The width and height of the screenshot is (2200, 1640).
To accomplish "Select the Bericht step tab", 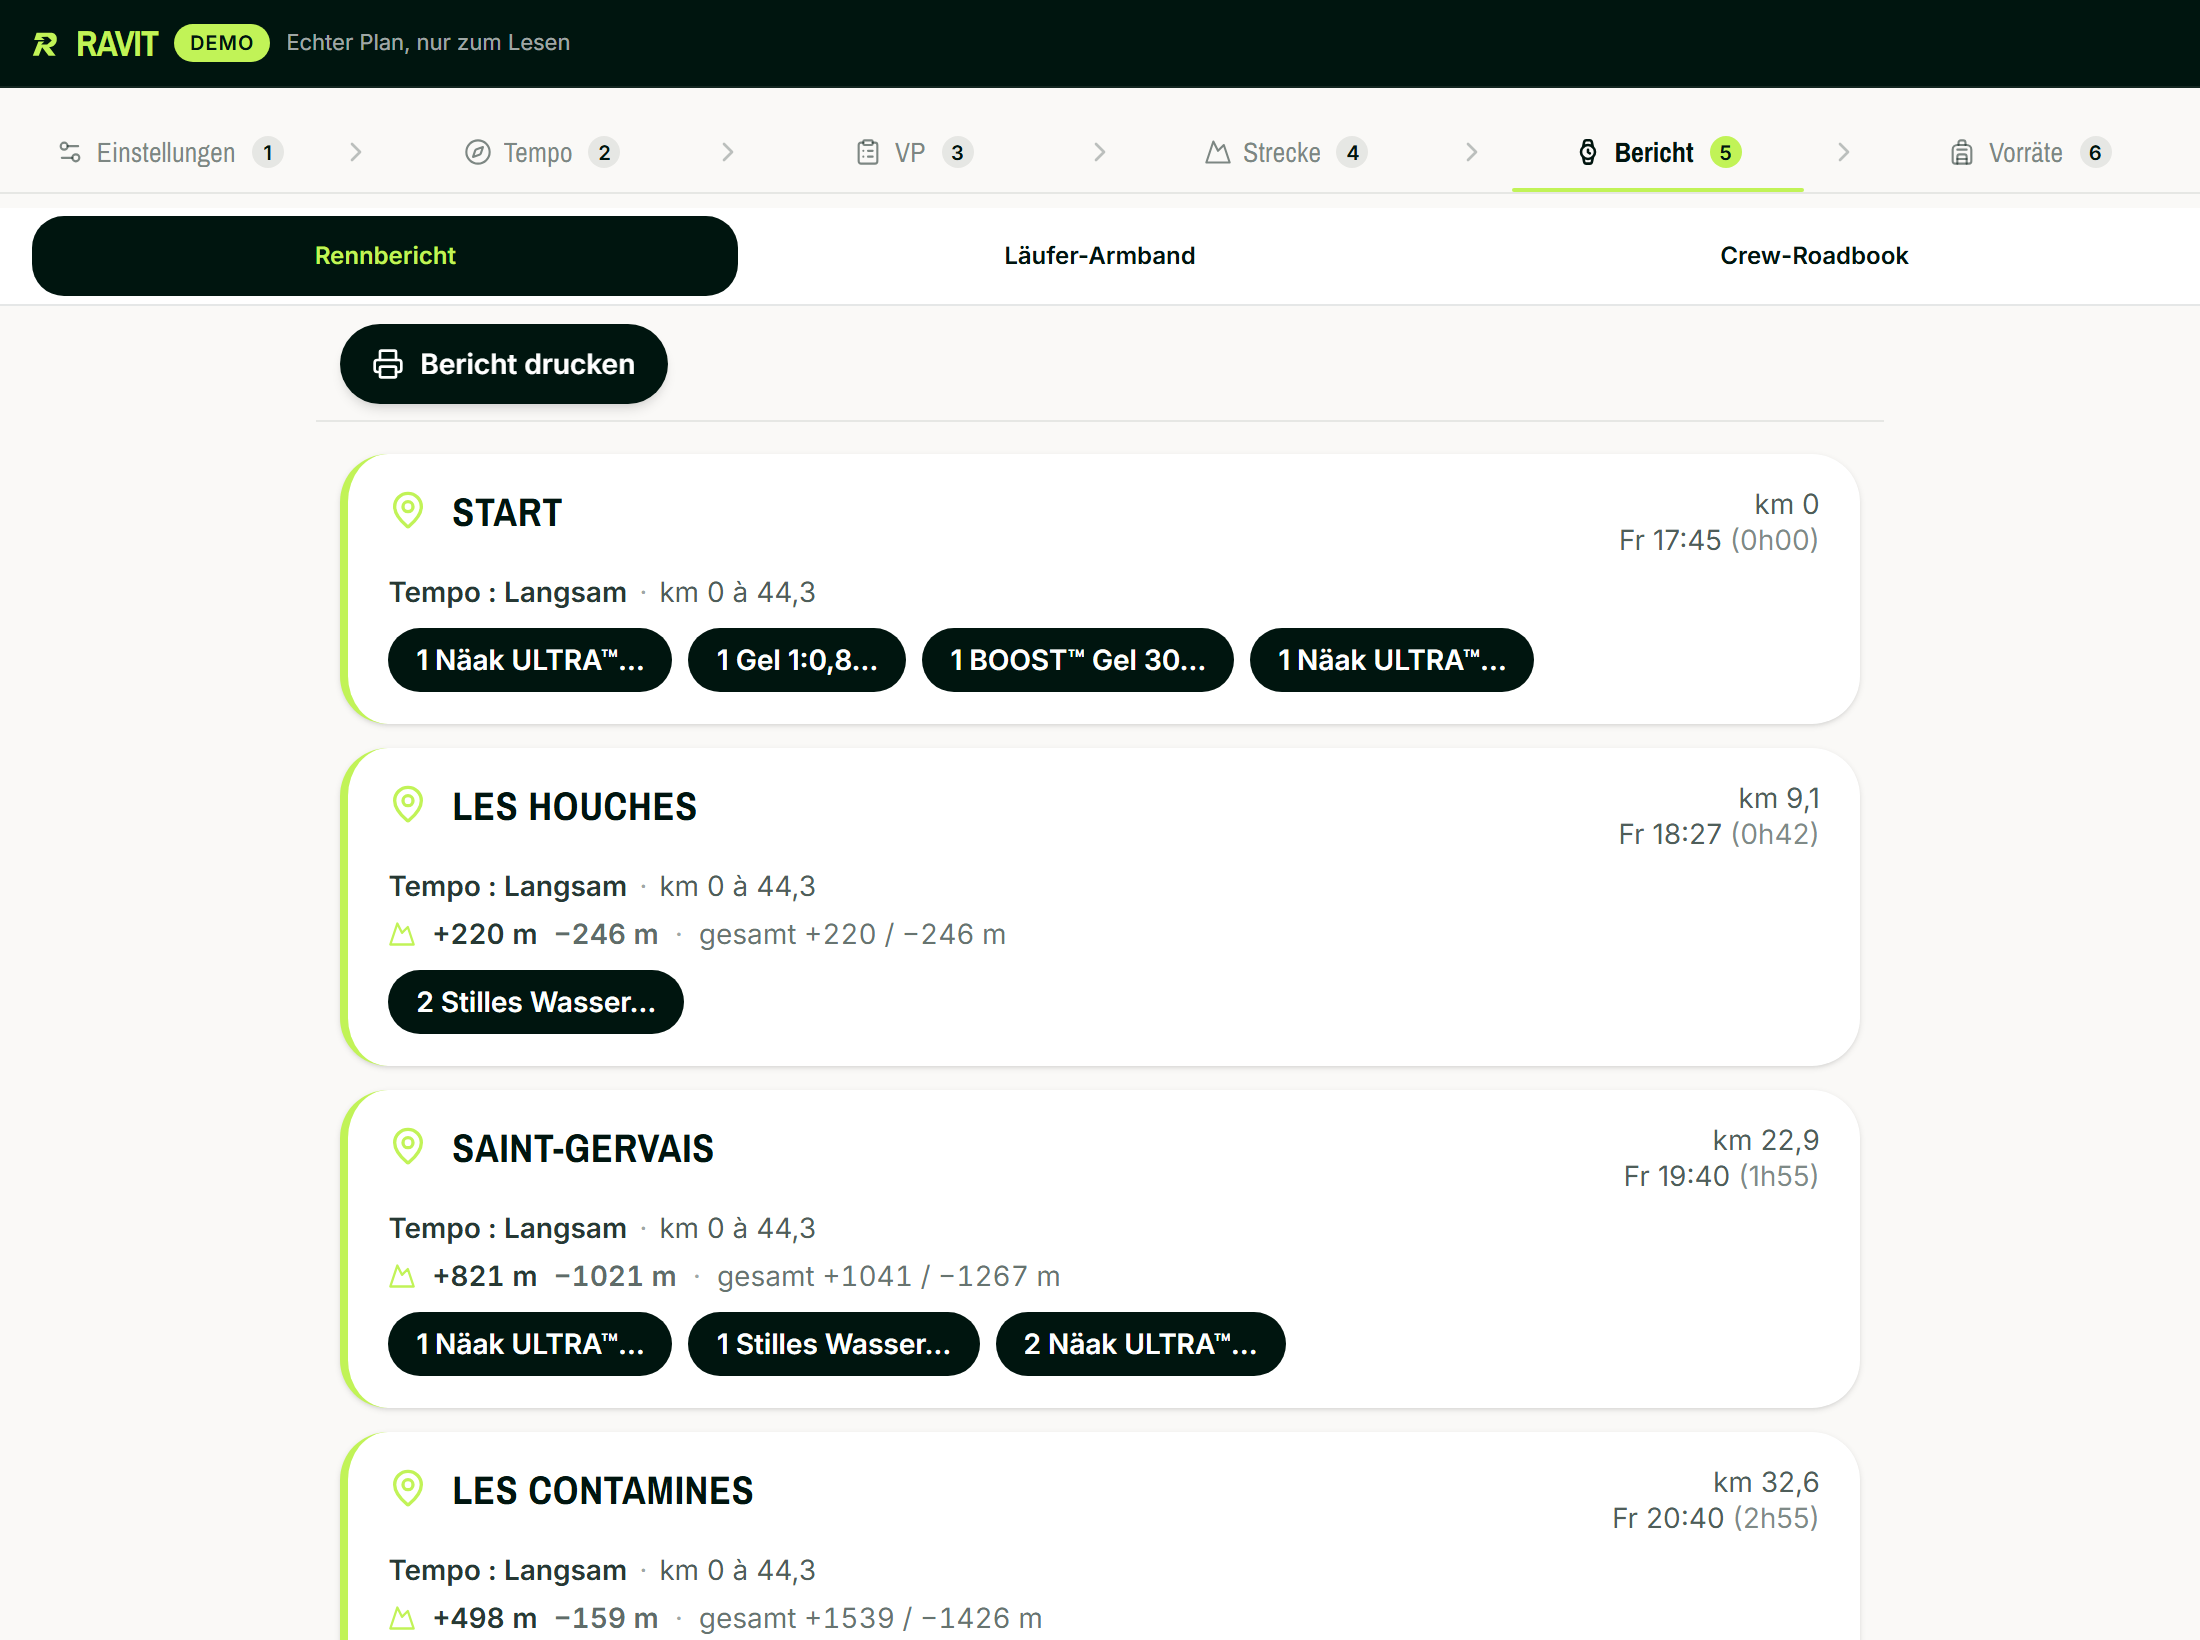I will (x=1658, y=152).
